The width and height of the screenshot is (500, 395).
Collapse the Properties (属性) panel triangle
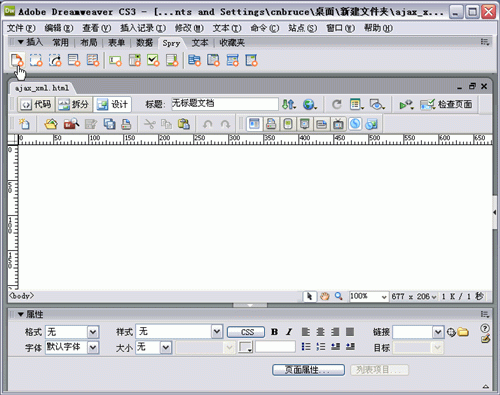[21, 314]
